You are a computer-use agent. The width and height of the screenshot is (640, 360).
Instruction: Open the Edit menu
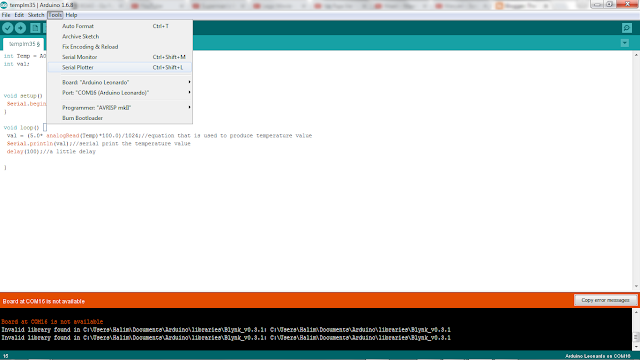19,15
